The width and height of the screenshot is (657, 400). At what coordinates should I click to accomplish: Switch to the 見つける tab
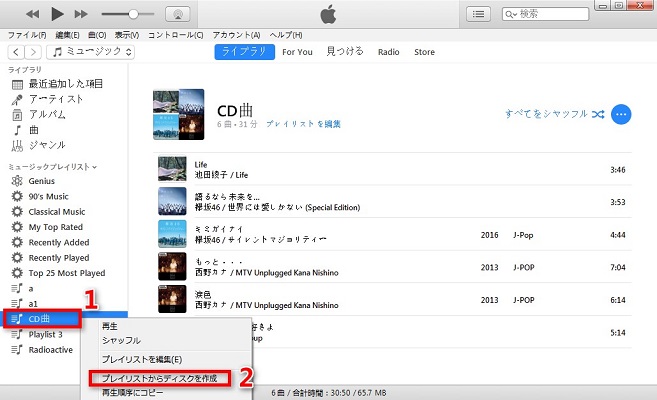pyautogui.click(x=345, y=52)
